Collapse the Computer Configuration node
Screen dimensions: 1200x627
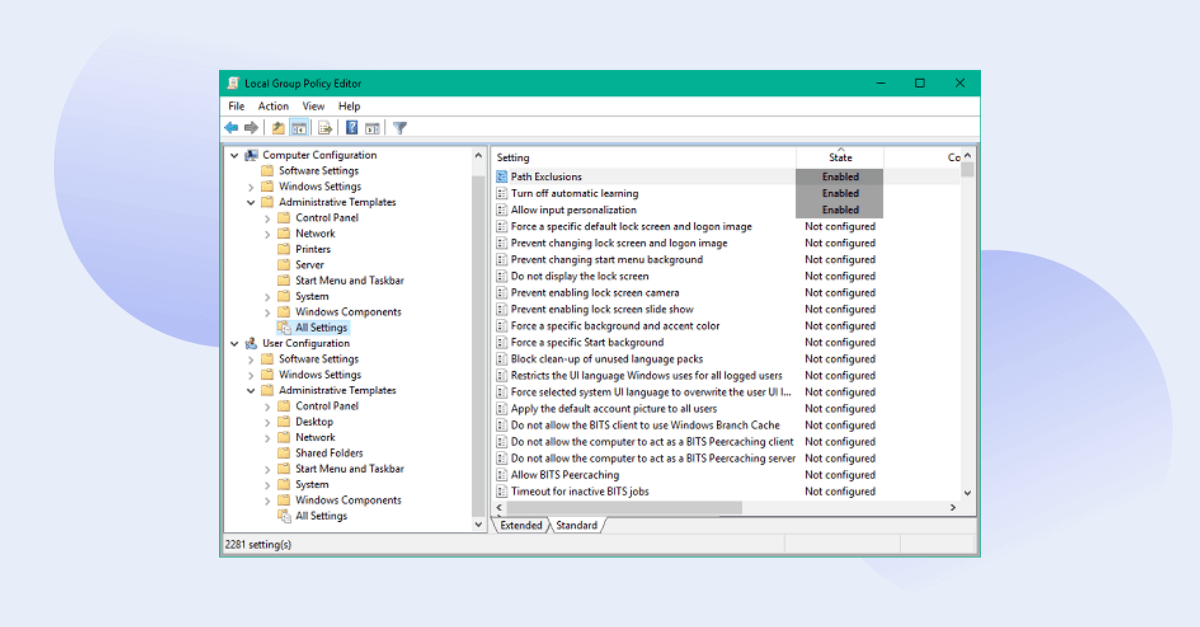coord(234,155)
